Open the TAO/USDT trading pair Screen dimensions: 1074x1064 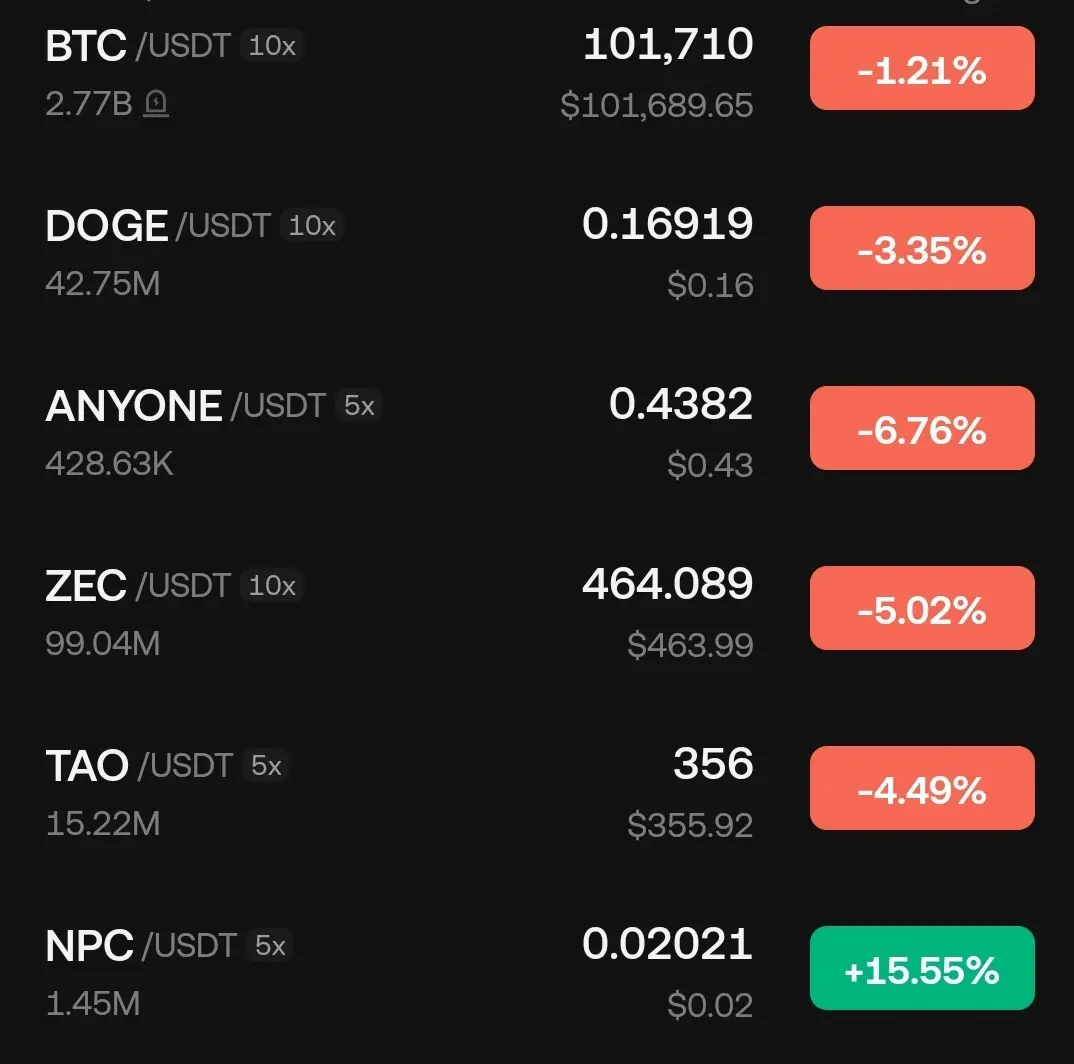pyautogui.click(x=537, y=790)
